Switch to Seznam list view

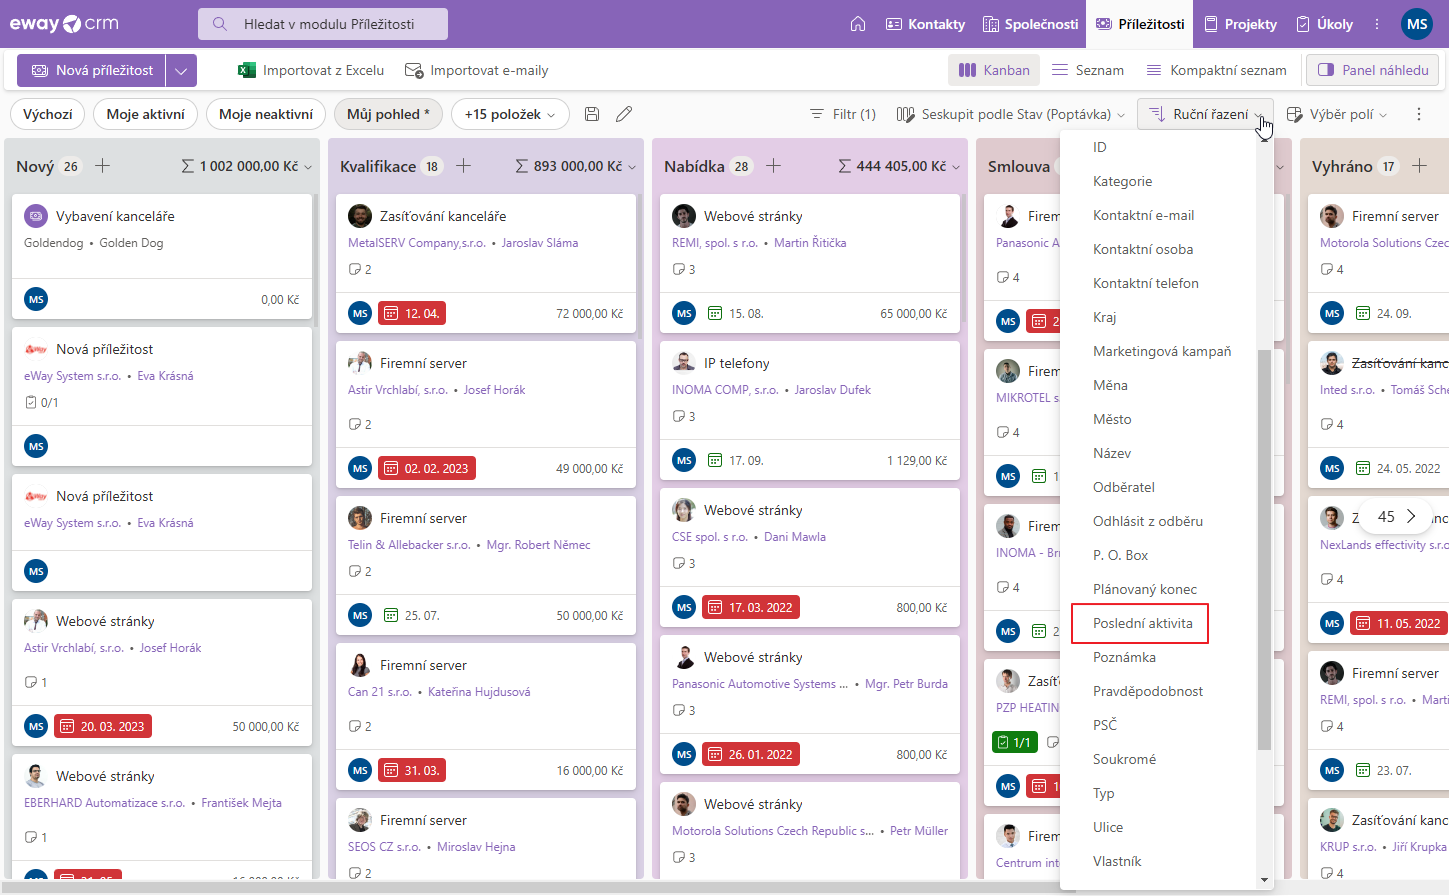point(1088,70)
